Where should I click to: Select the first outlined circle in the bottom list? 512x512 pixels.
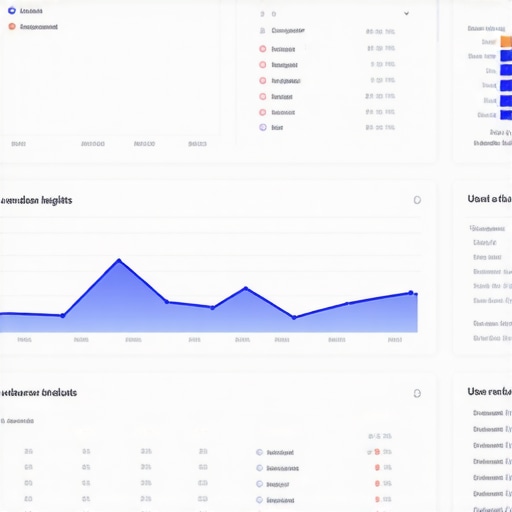point(259,452)
